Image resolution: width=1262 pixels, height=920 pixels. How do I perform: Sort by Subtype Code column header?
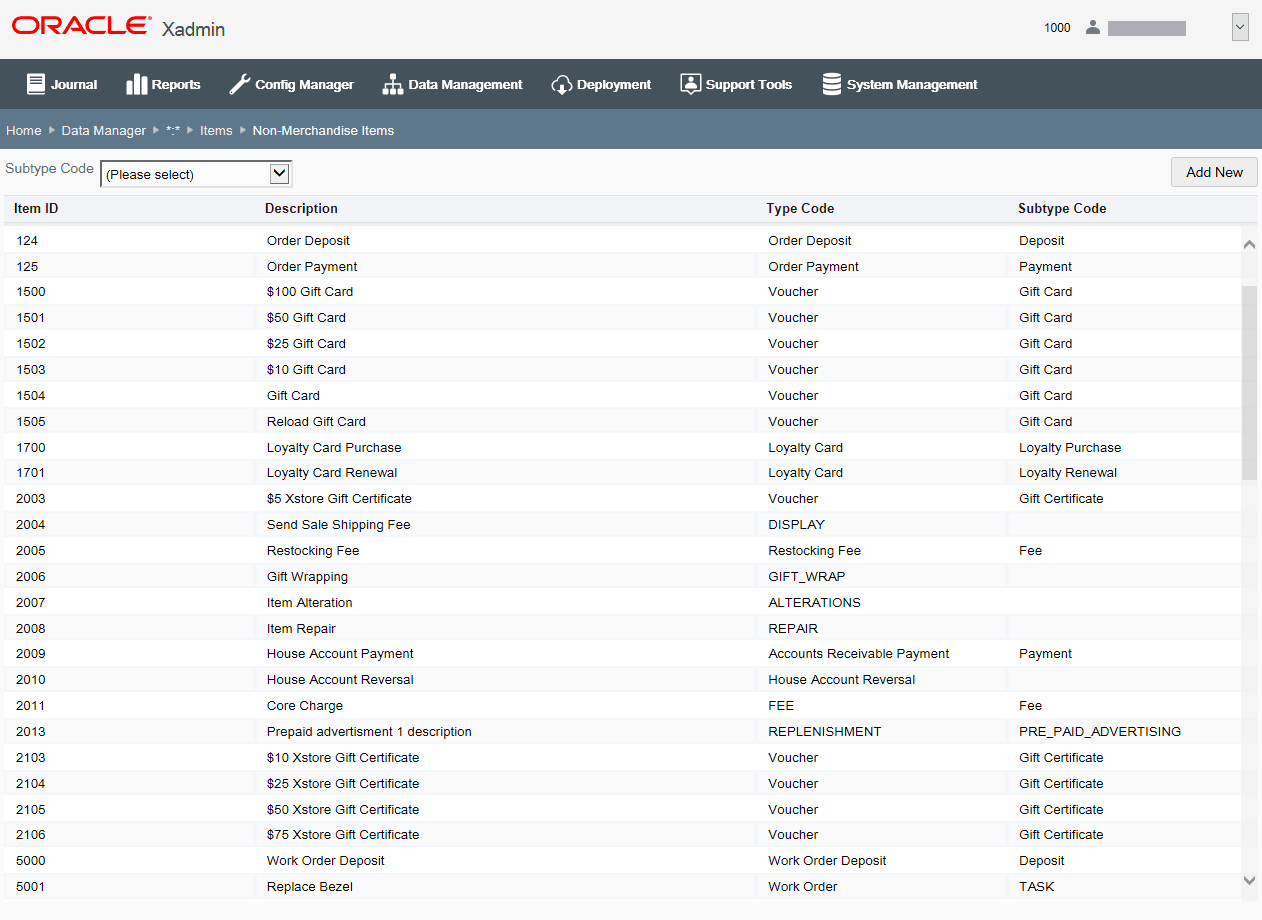[1062, 209]
